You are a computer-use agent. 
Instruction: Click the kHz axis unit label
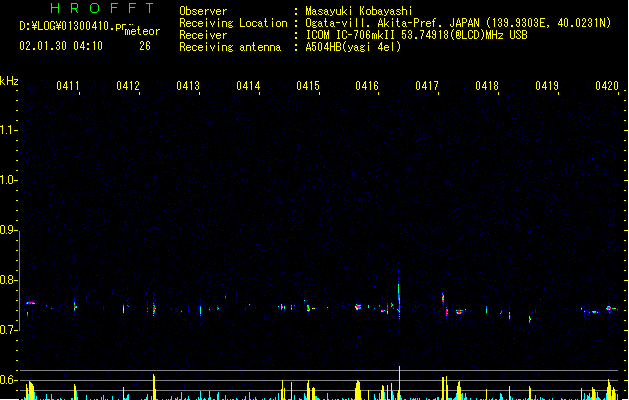point(9,81)
